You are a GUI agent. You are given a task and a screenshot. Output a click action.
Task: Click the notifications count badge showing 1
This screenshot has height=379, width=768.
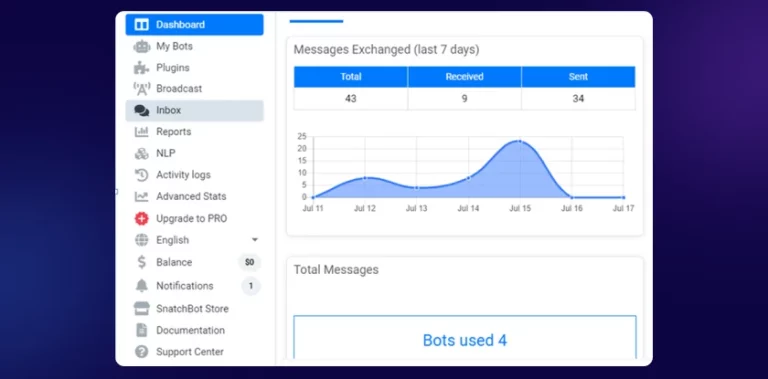coord(251,286)
